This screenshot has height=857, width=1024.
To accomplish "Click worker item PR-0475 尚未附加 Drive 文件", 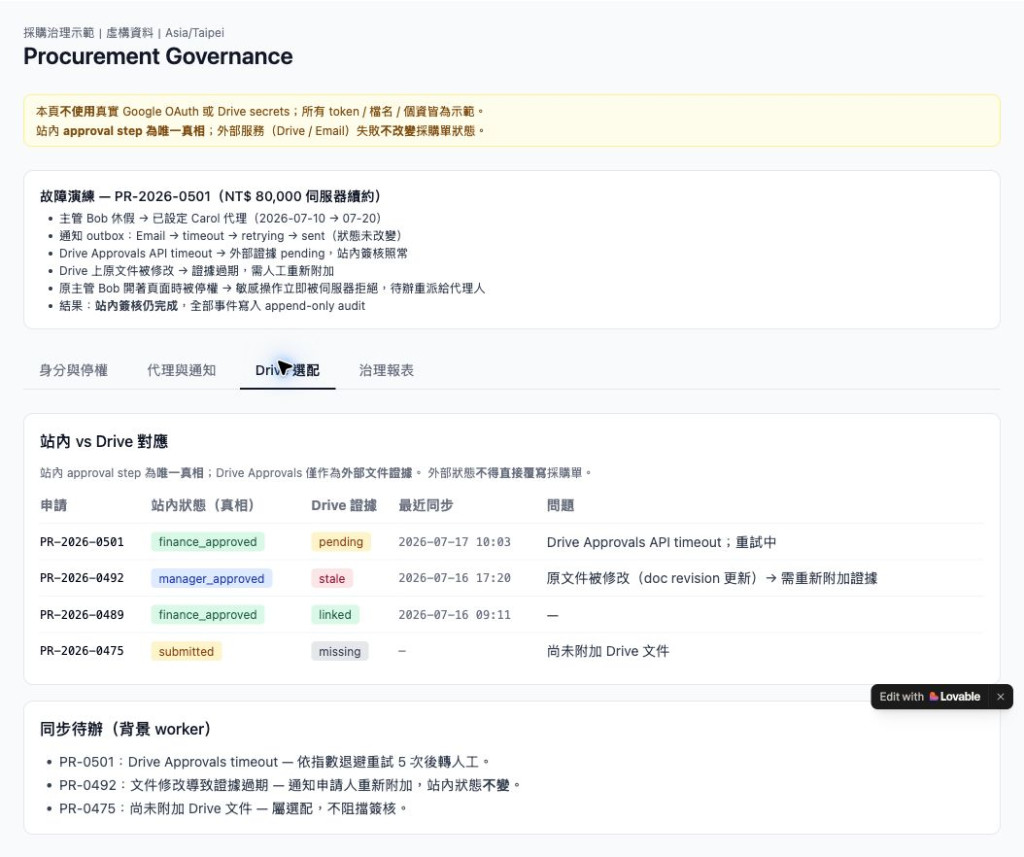I will click(x=233, y=809).
